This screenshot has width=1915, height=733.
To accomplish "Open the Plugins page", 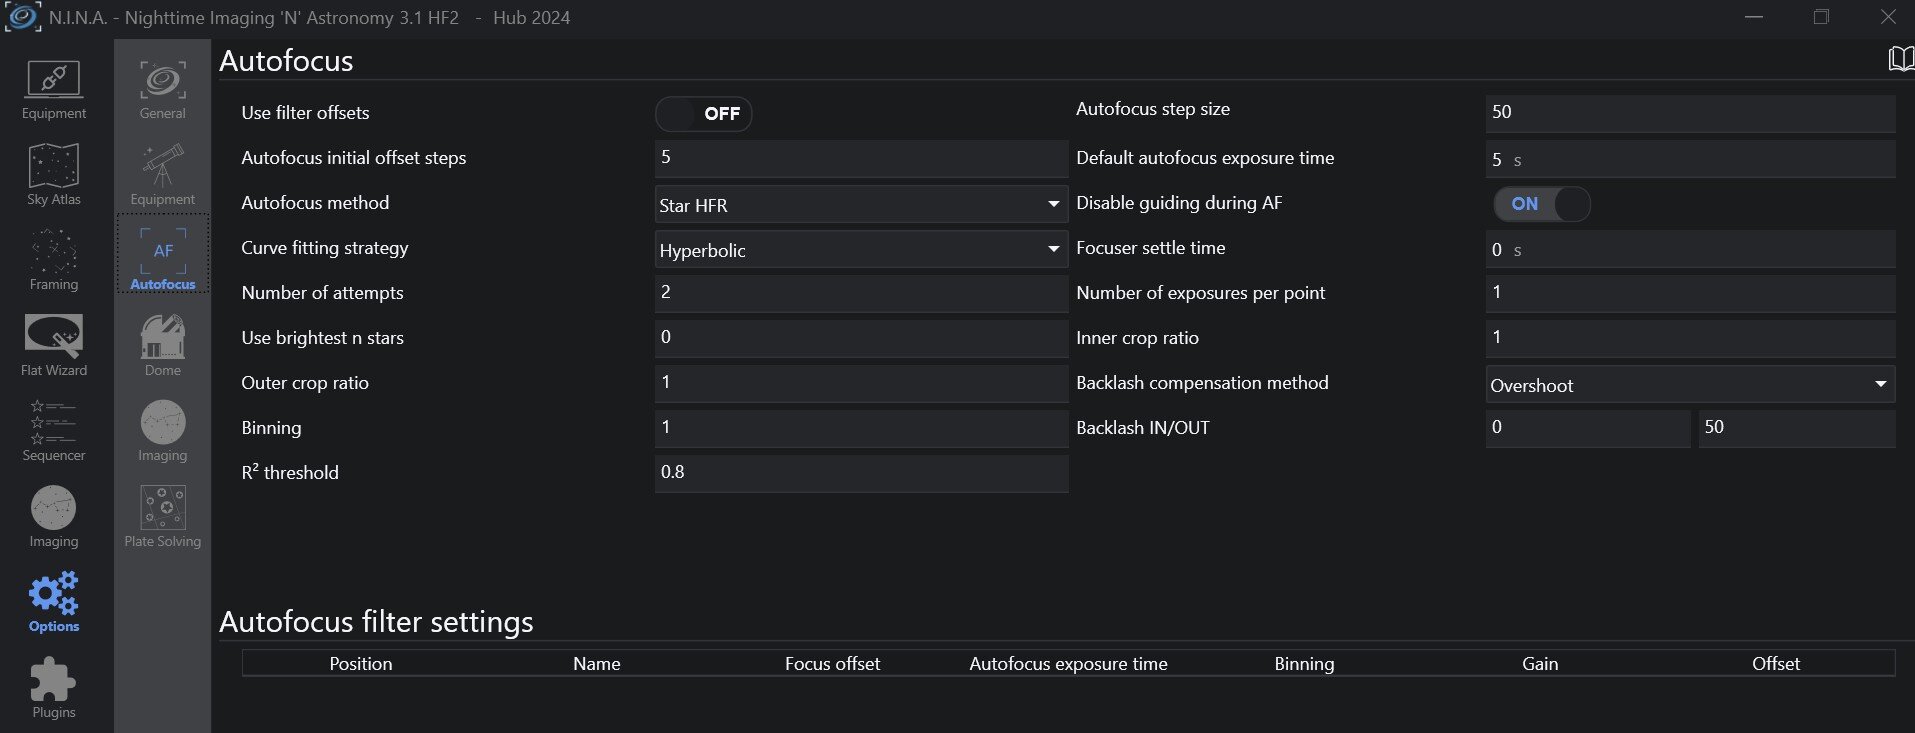I will [54, 688].
